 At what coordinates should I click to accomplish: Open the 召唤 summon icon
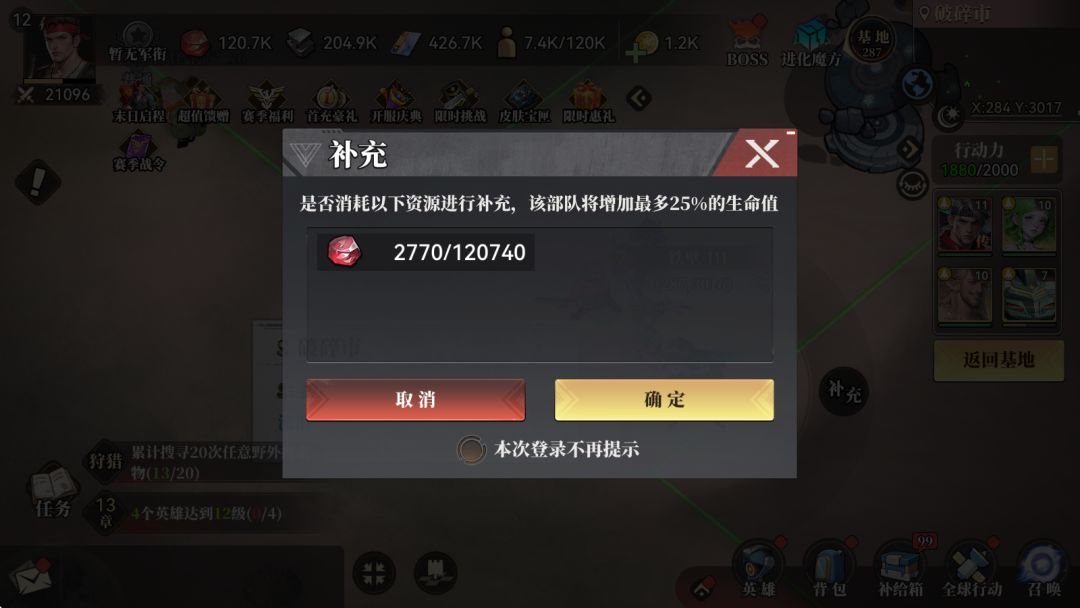(x=1043, y=569)
